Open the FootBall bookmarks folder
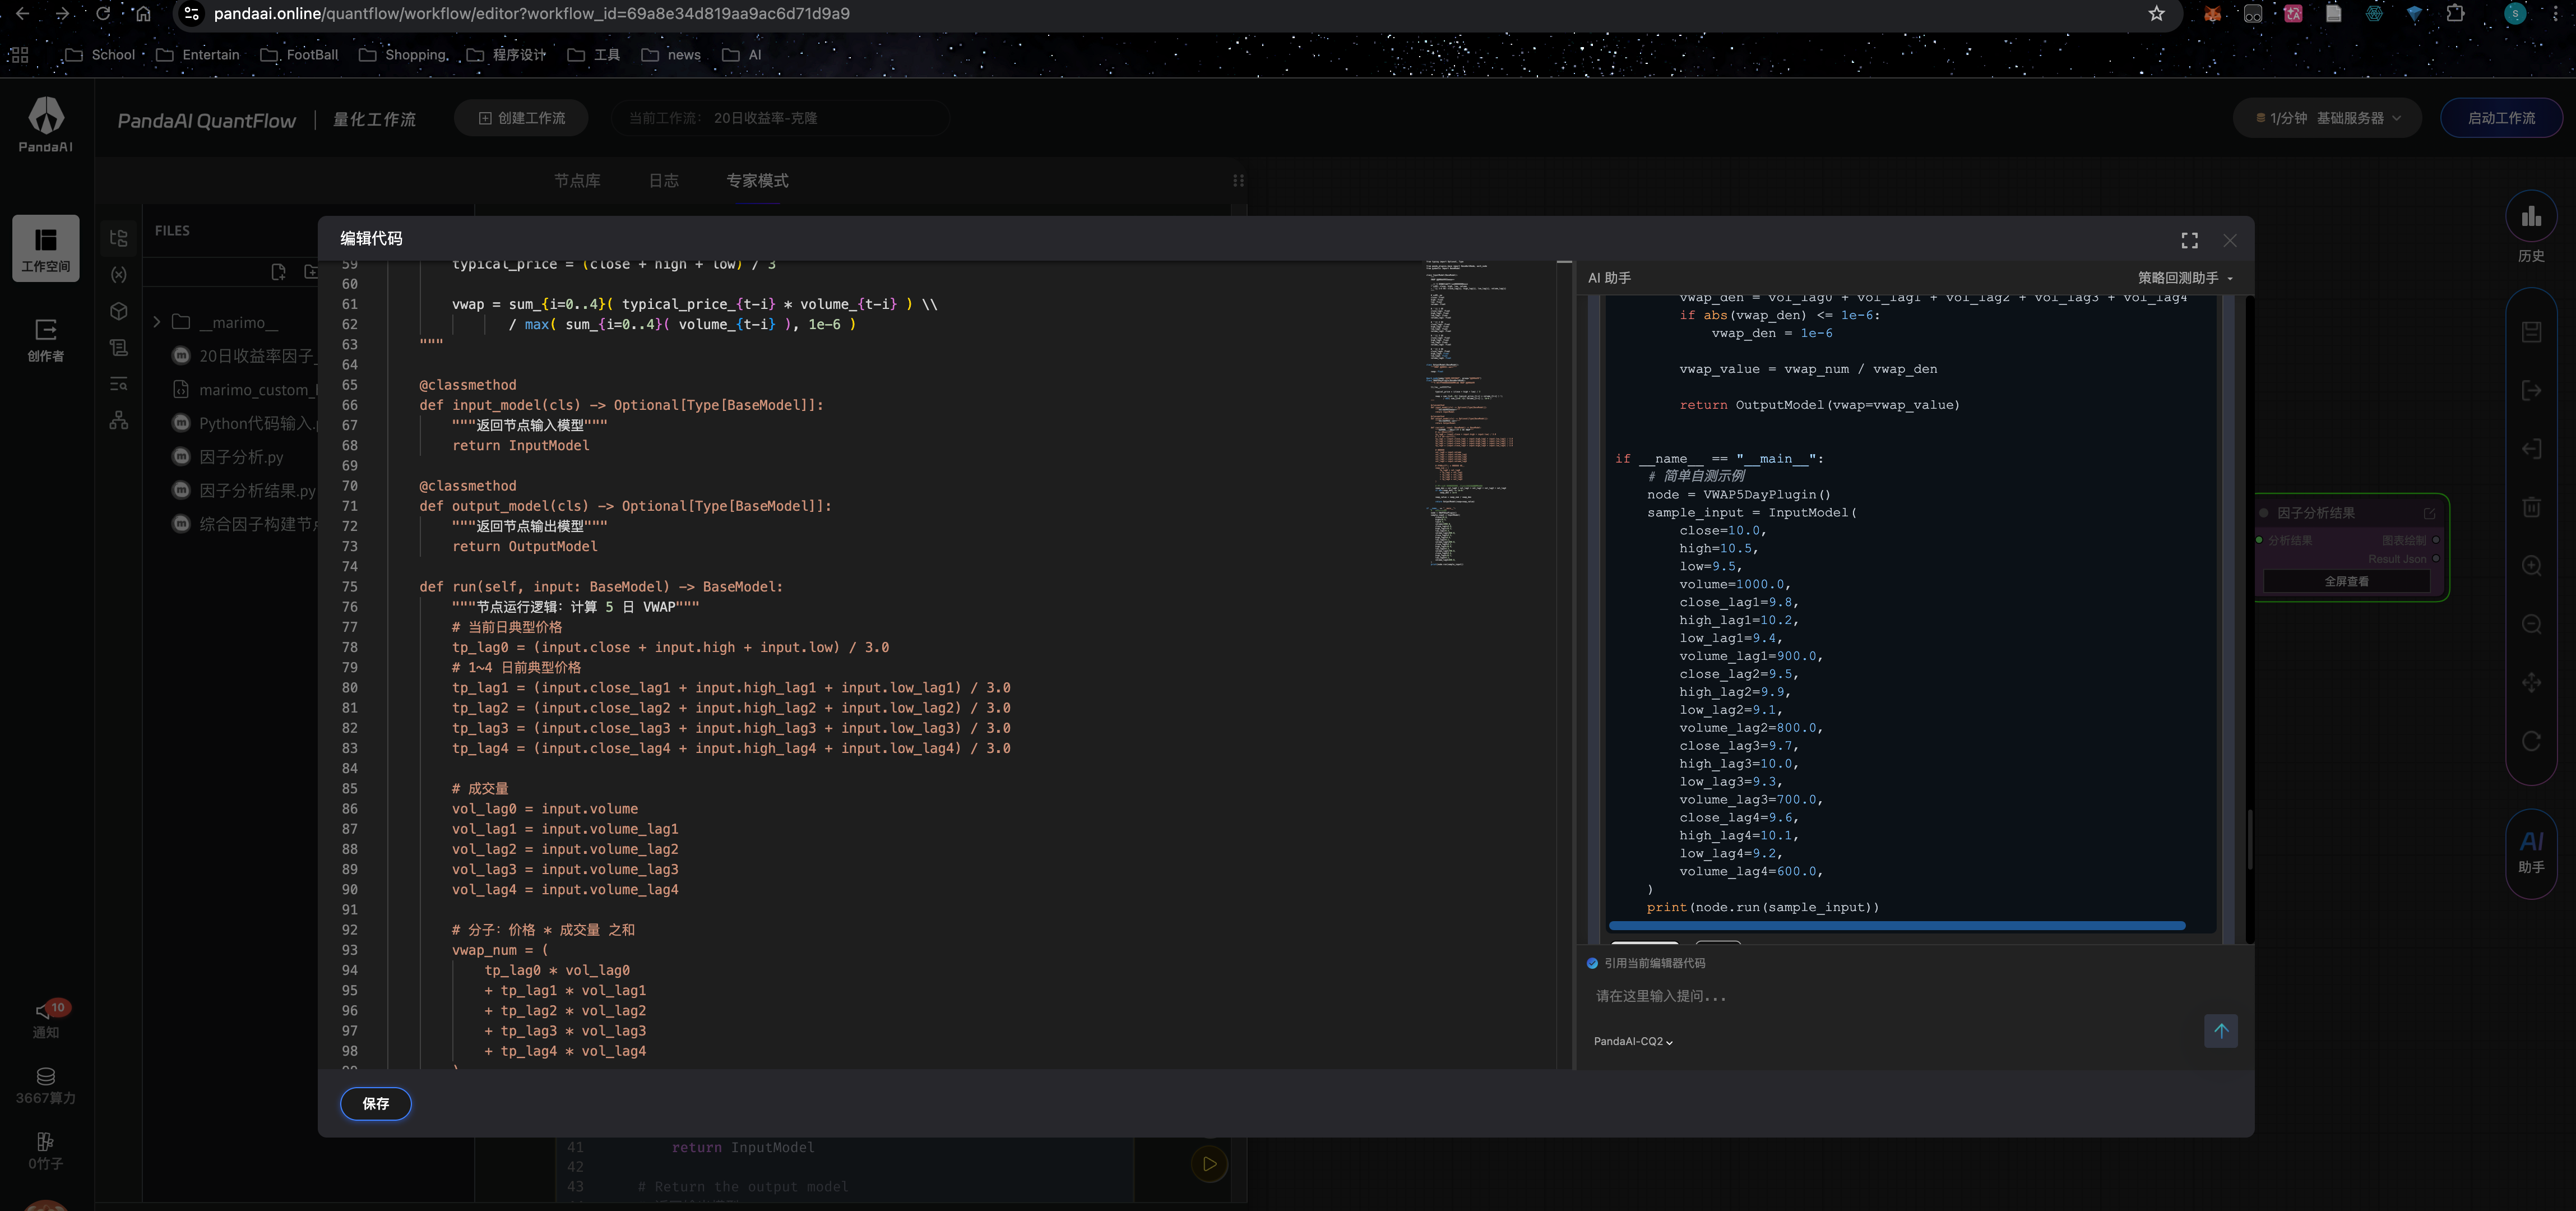Viewport: 2576px width, 1211px height. pyautogui.click(x=299, y=55)
